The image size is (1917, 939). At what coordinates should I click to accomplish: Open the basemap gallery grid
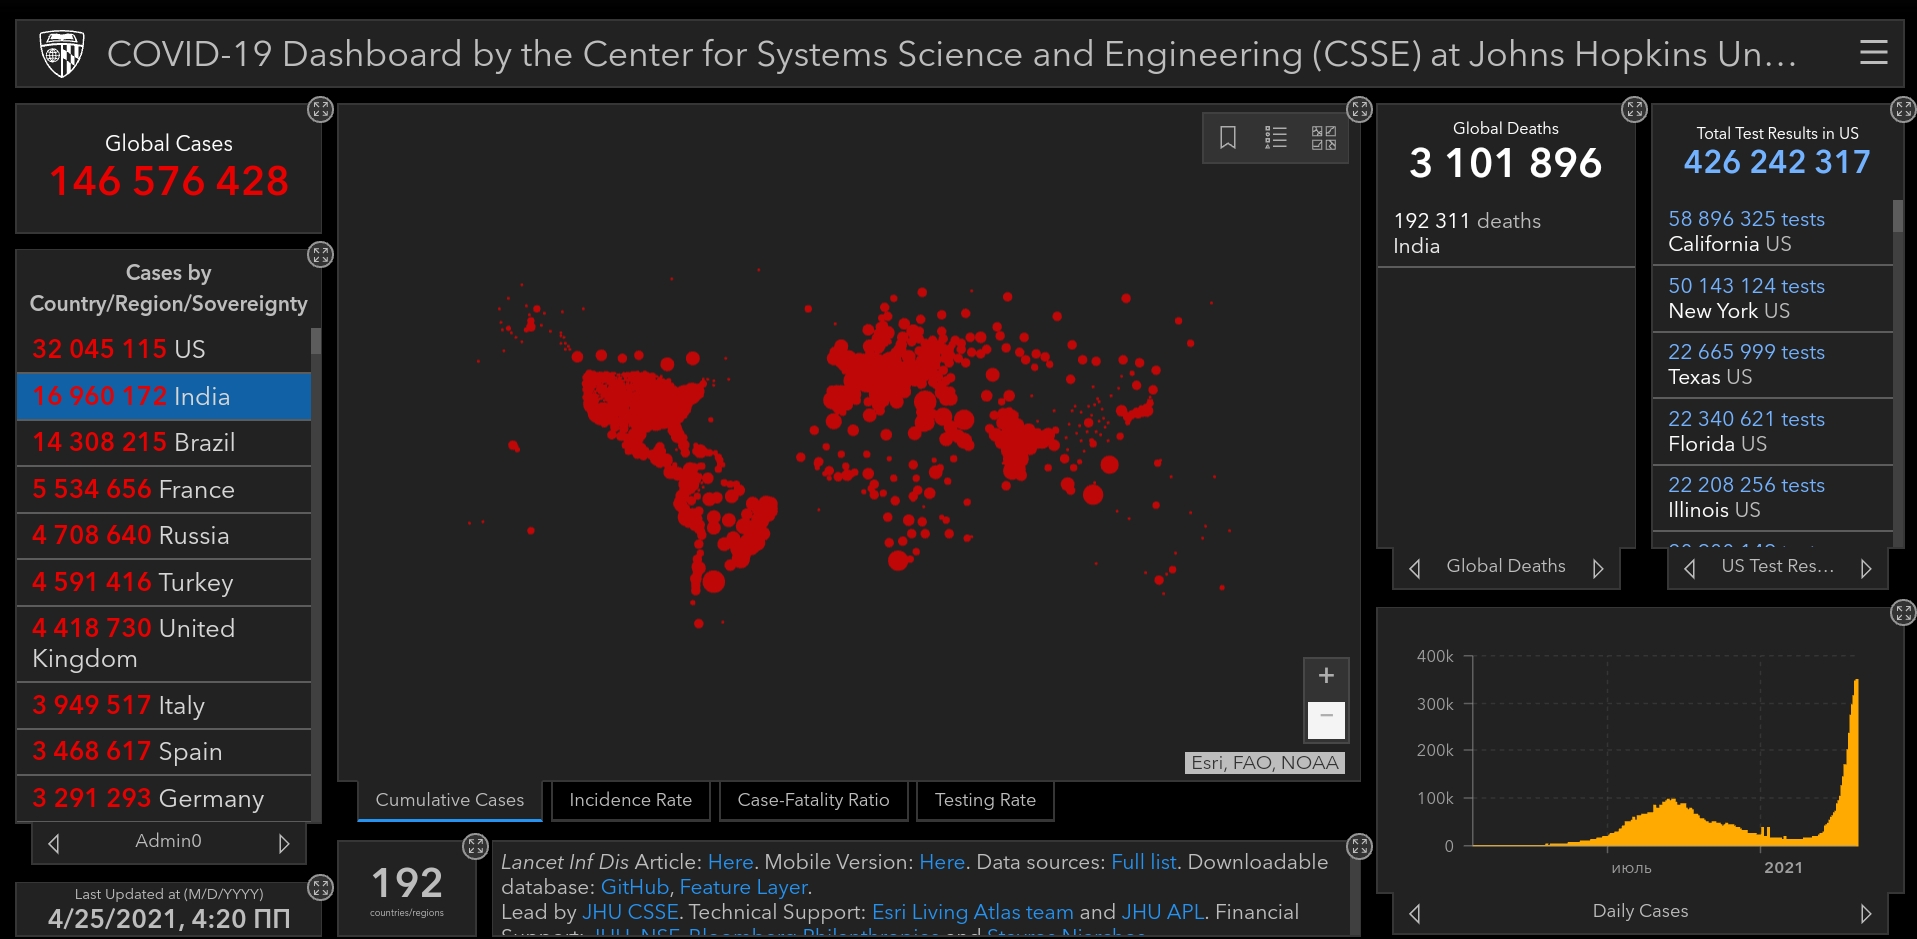(x=1323, y=137)
